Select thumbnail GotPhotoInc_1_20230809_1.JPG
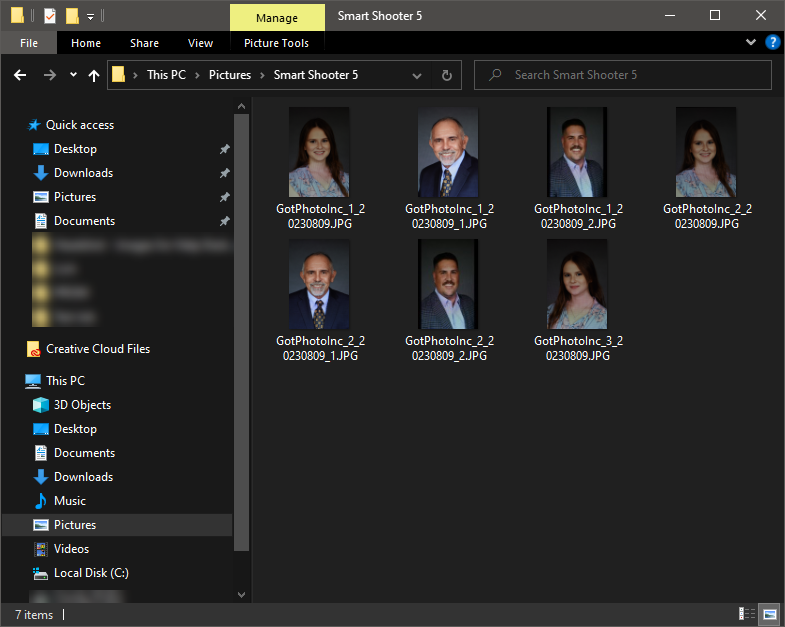The height and width of the screenshot is (627, 785). click(x=449, y=152)
